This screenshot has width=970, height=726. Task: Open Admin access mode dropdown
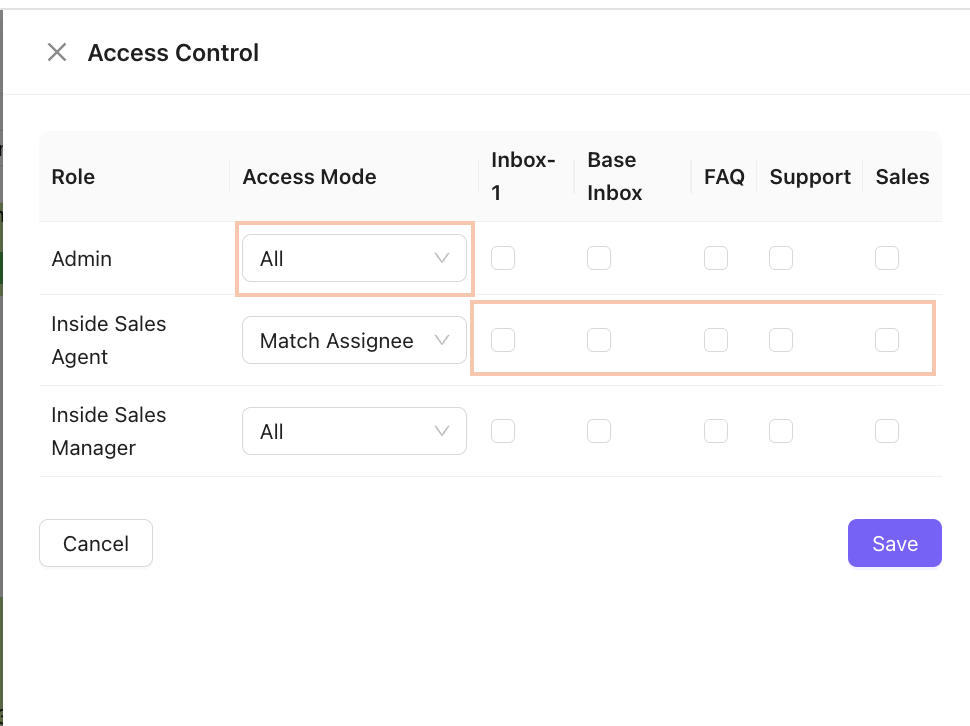354,259
